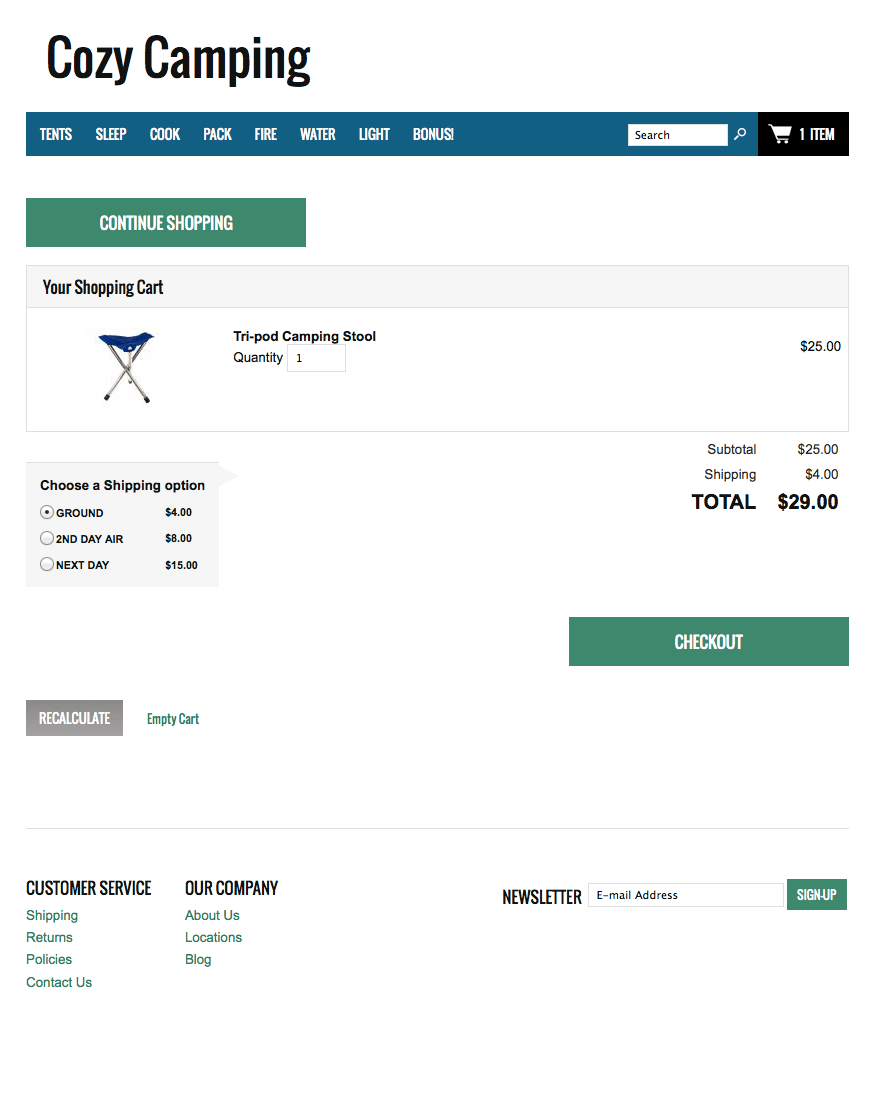This screenshot has height=1100, width=875.
Task: Click the Quantity input box
Action: (x=316, y=358)
